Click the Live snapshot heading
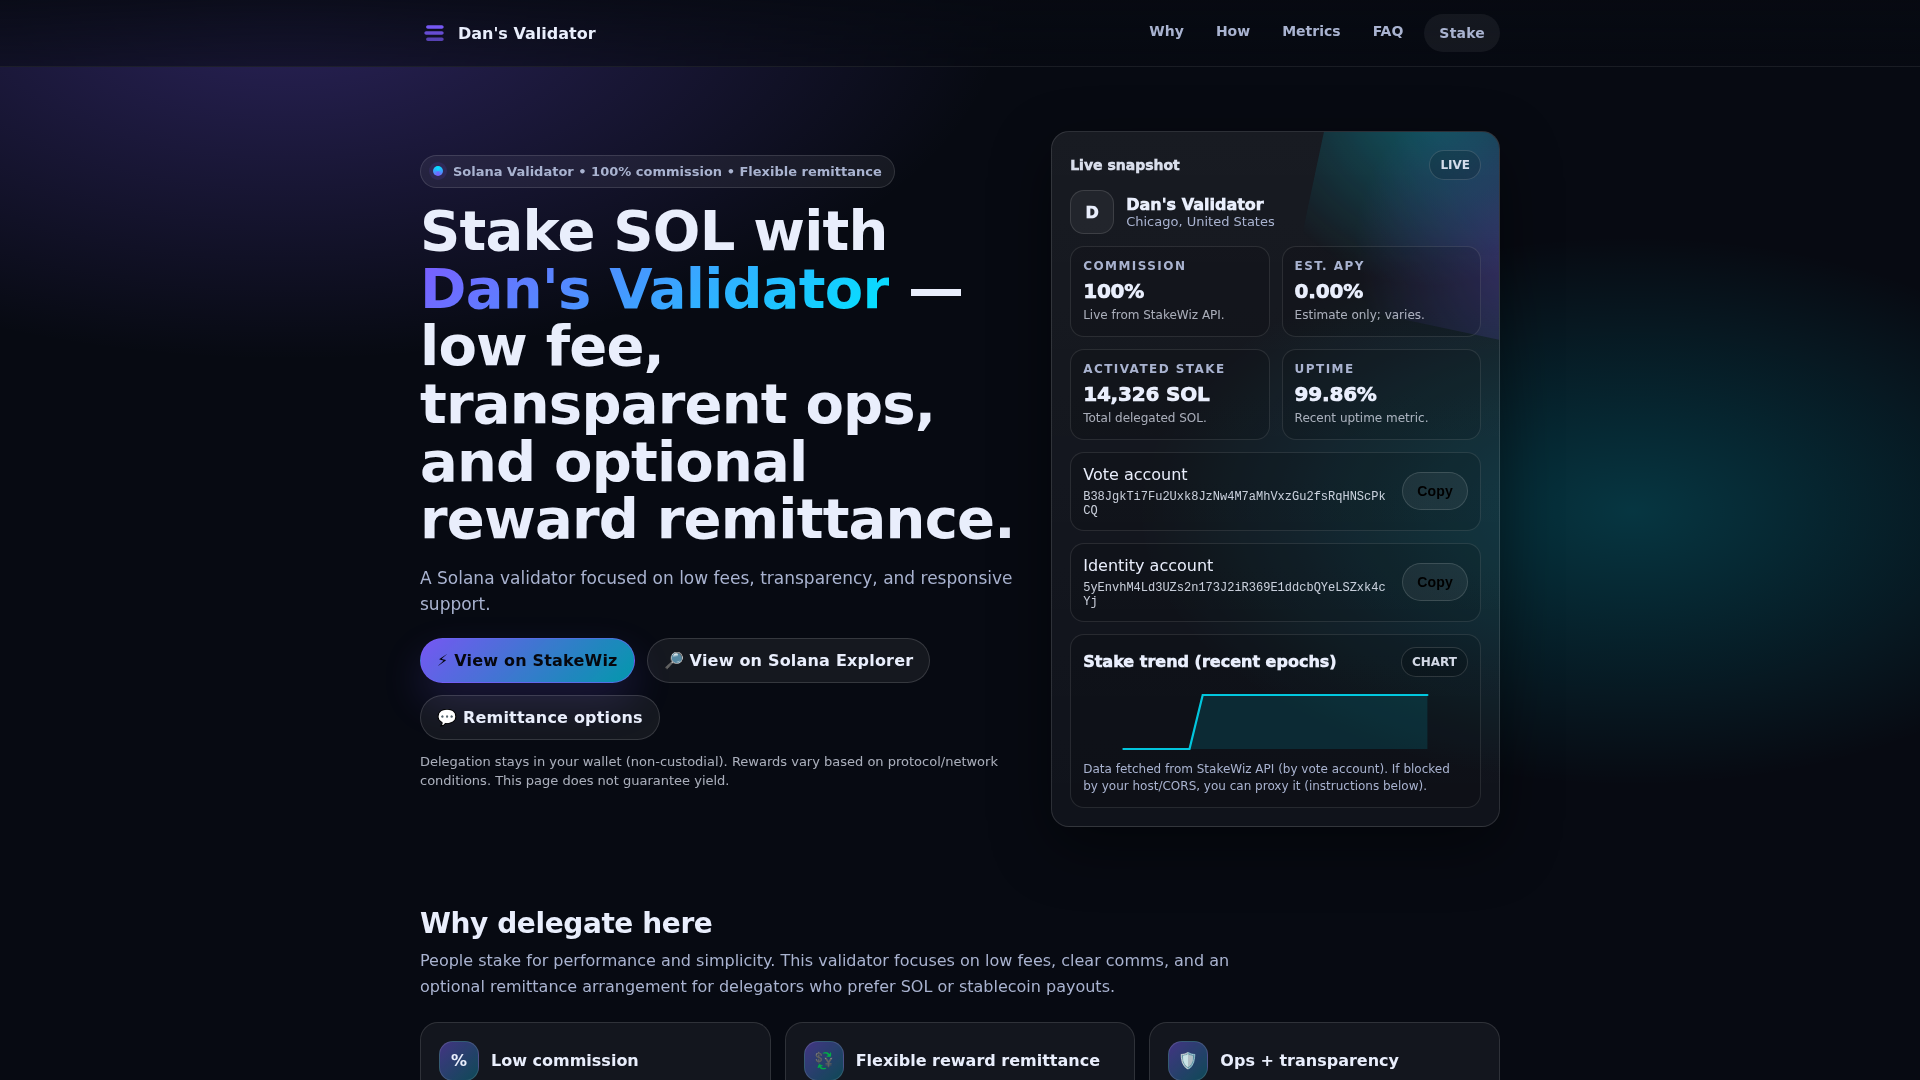The height and width of the screenshot is (1080, 1920). coord(1124,165)
